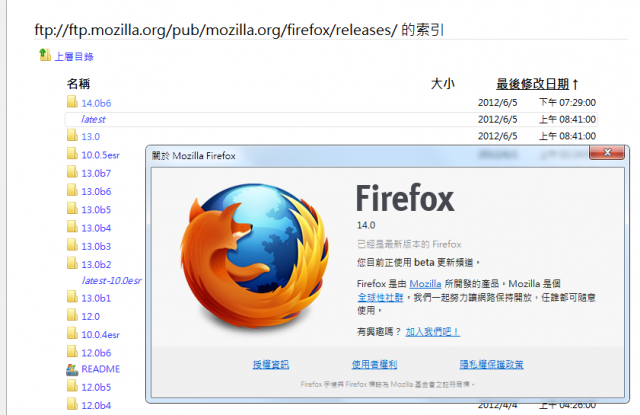The width and height of the screenshot is (640, 415).
Task: Open the 14.0b6 folder link
Action: (96, 103)
